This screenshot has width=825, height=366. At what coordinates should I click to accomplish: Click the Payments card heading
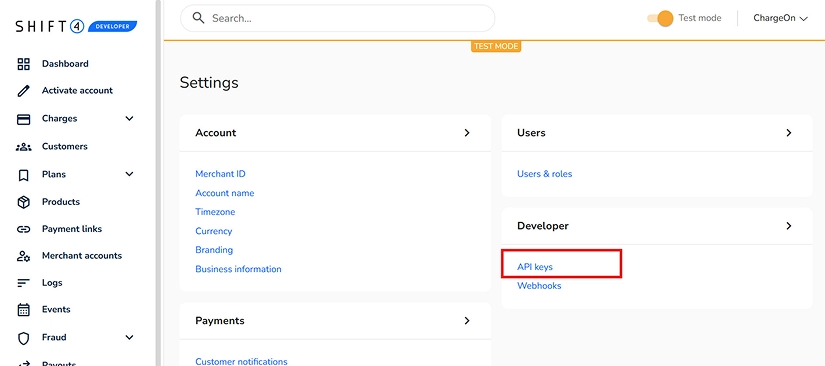(220, 321)
